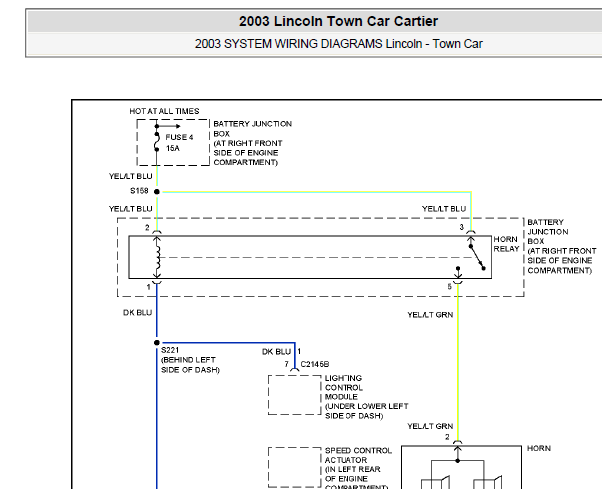
Task: Click the horn relay coil symbol
Action: [x=157, y=257]
